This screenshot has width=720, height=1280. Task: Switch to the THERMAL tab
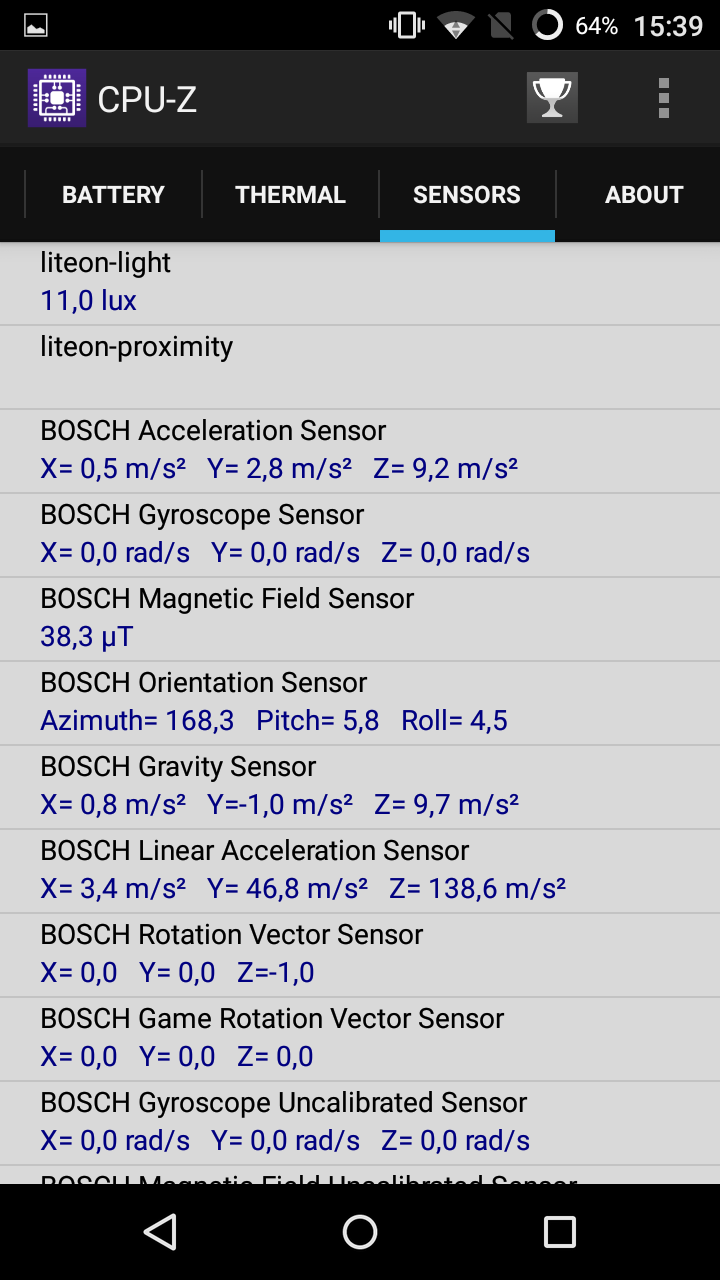pos(290,195)
